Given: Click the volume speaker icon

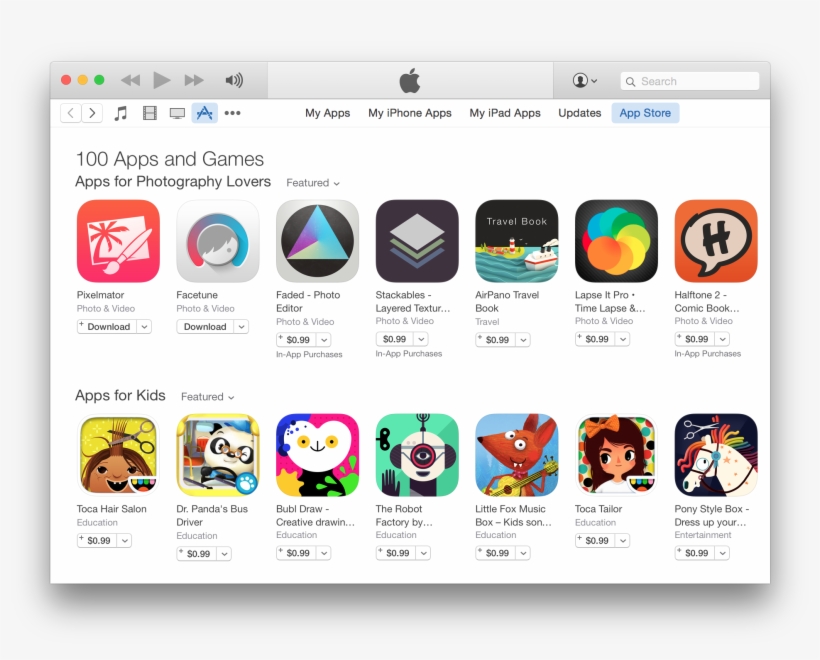Looking at the screenshot, I should tap(234, 80).
